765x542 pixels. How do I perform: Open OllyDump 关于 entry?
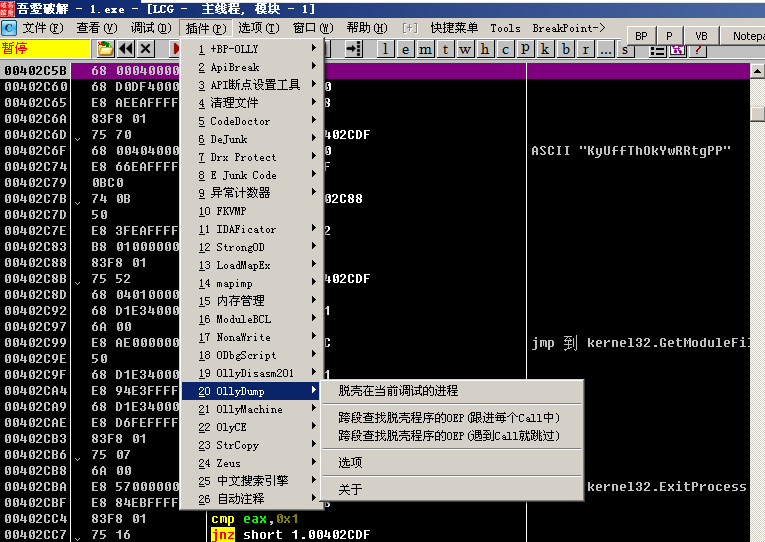click(x=452, y=489)
